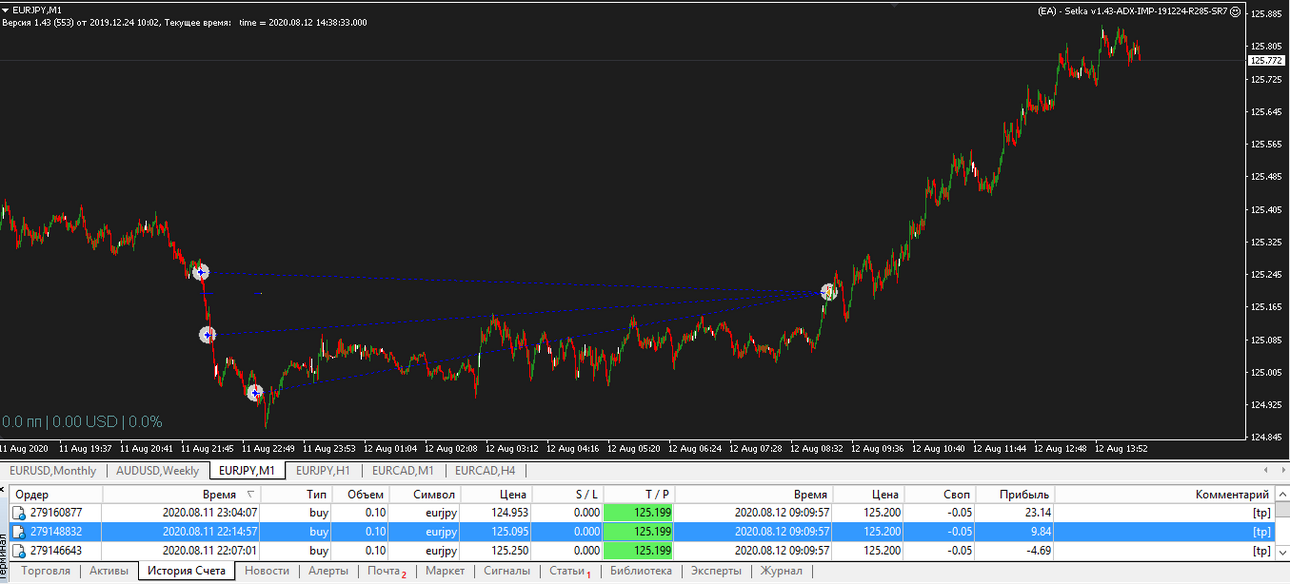This screenshot has width=1290, height=584.
Task: Click the order icon for 279146643
Action: [19, 551]
